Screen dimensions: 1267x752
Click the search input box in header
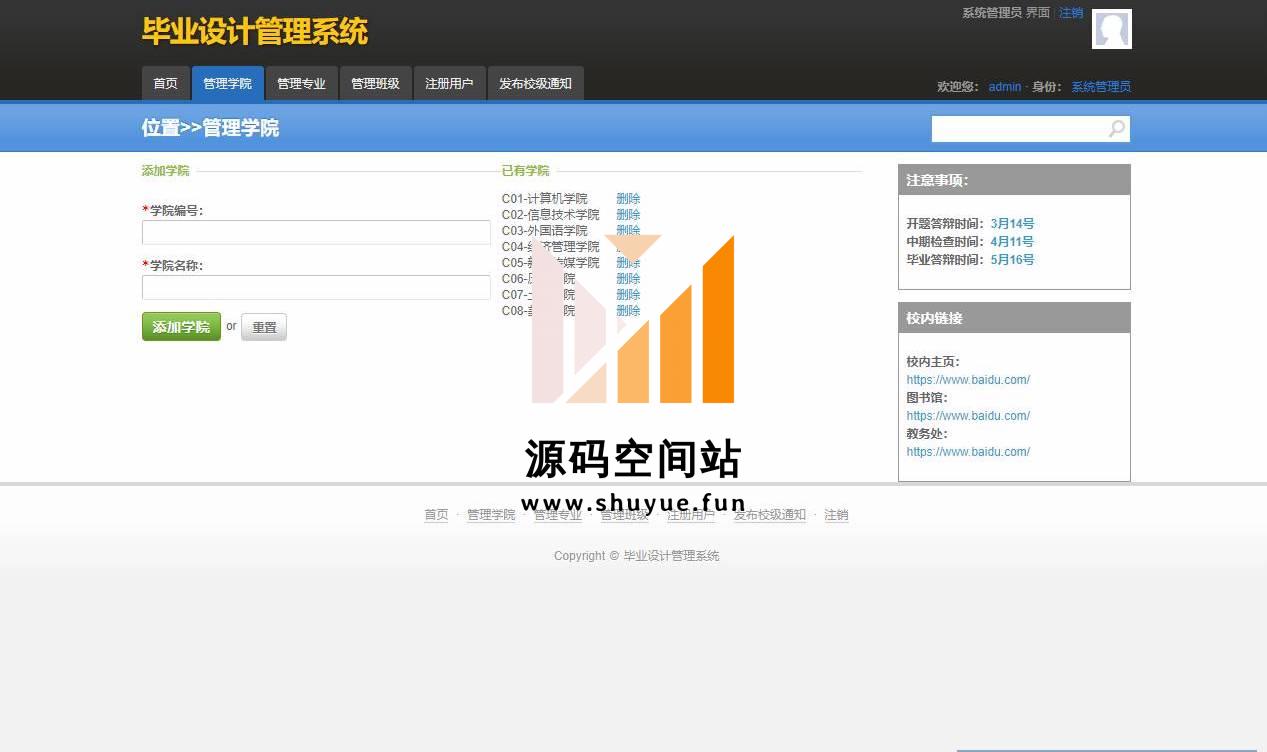click(1018, 129)
